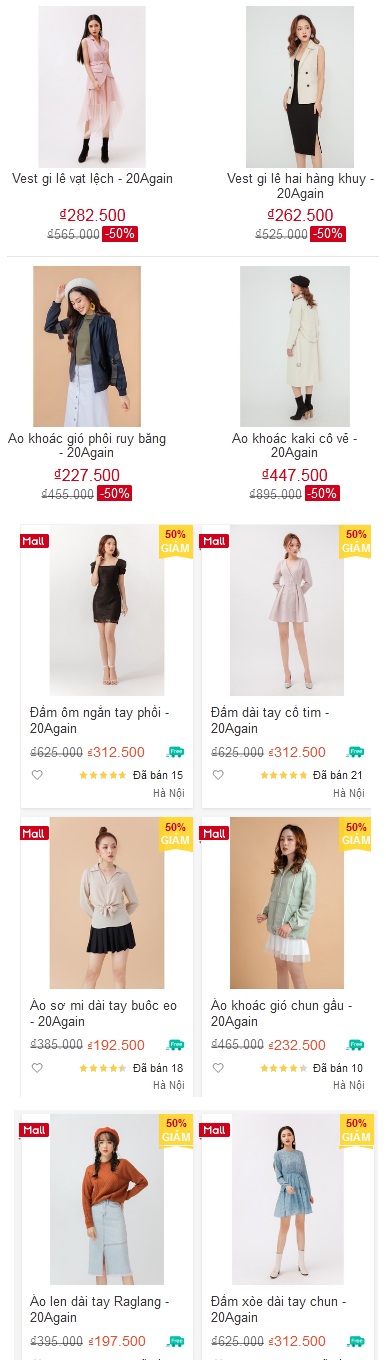
Task: Open Vest gi lê hai hàng khuy title link
Action: tap(300, 186)
